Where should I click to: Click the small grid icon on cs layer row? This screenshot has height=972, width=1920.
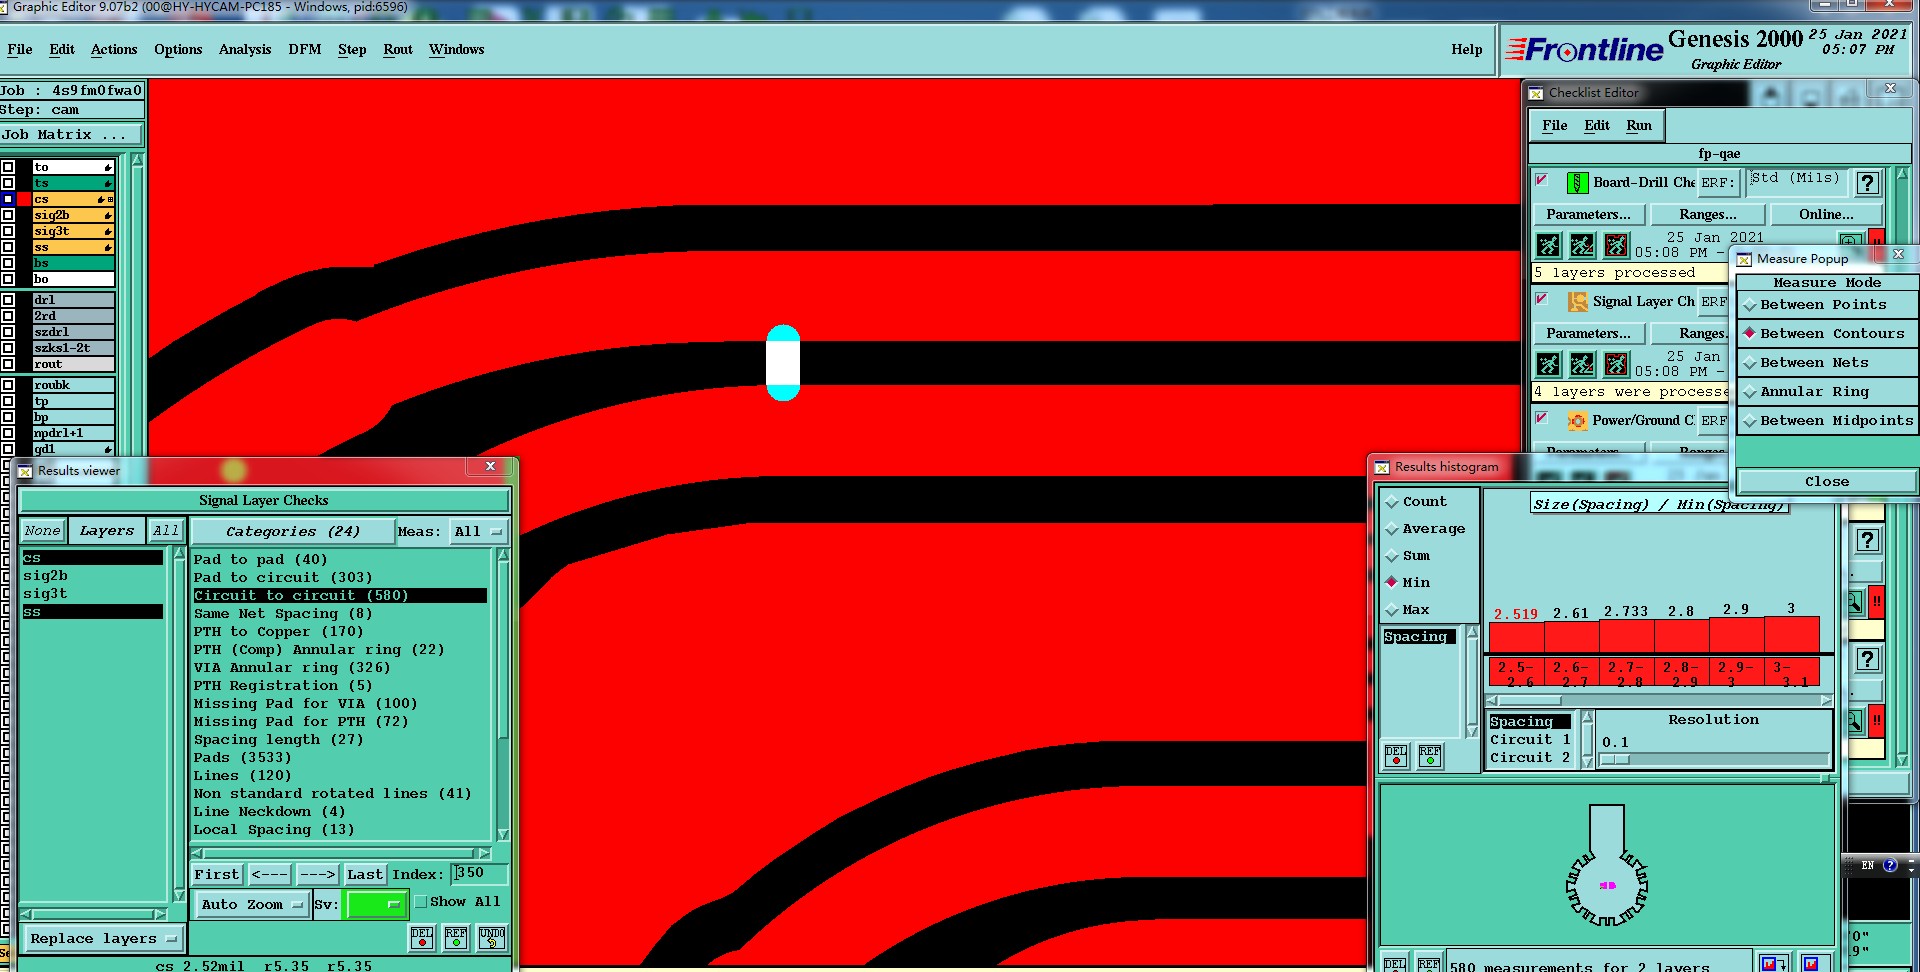click(x=110, y=200)
